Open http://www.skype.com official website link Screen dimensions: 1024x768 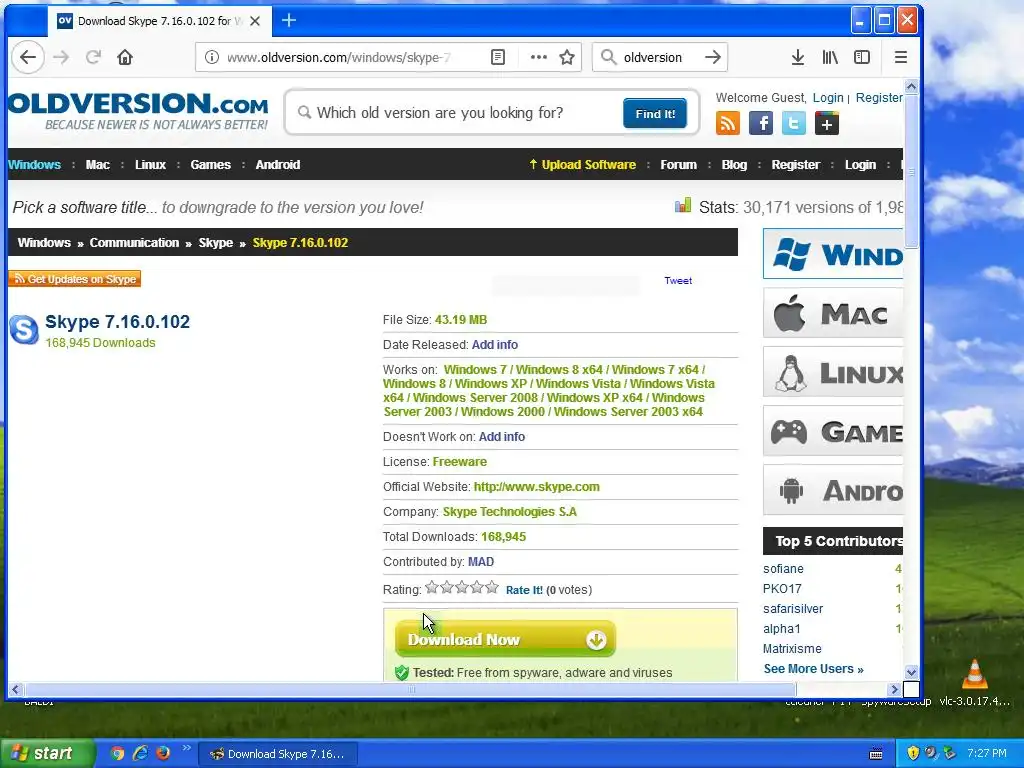pos(536,487)
